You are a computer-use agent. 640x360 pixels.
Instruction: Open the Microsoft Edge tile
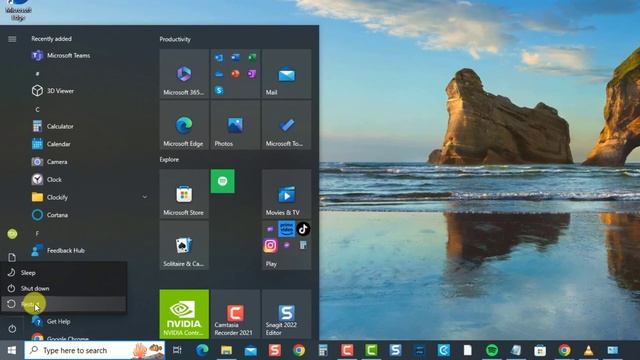[184, 125]
